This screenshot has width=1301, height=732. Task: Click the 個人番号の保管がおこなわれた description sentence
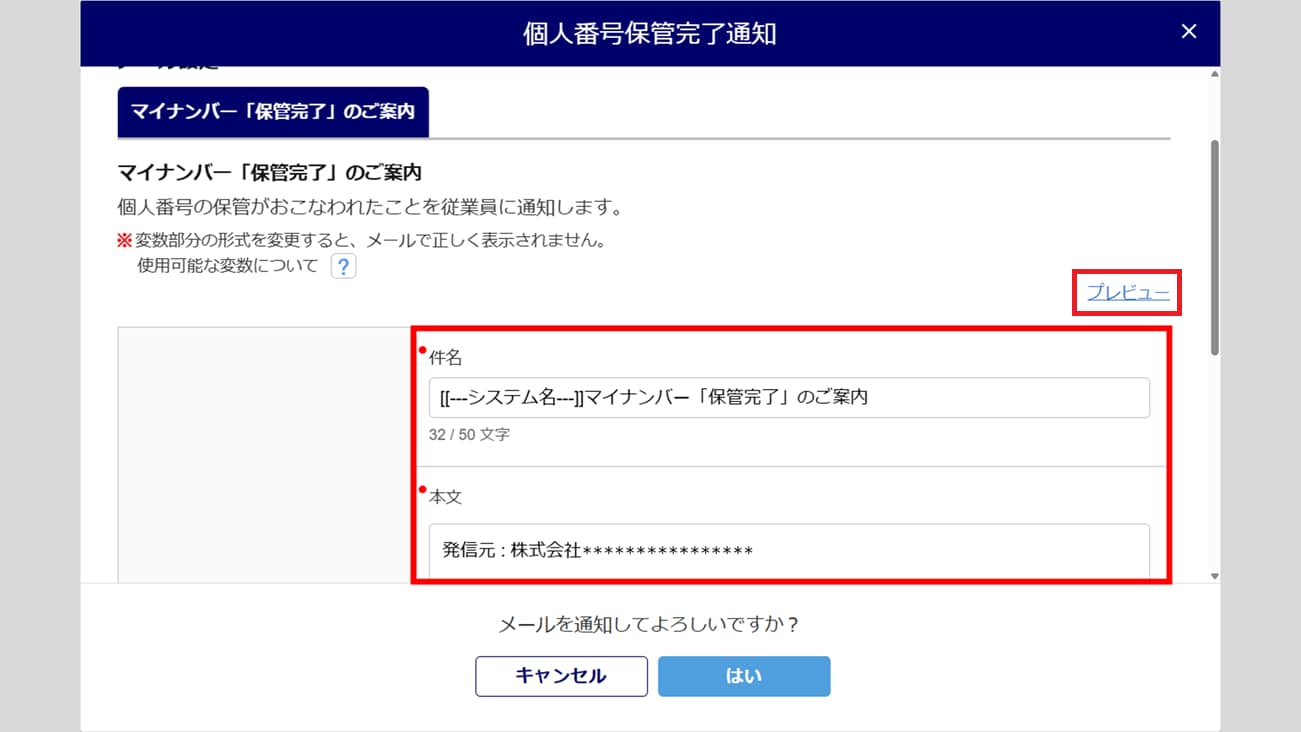pyautogui.click(x=370, y=208)
